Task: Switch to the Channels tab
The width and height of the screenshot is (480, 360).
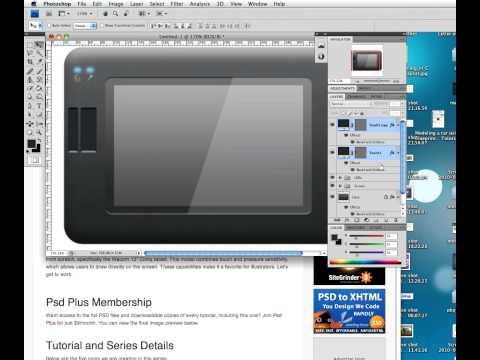Action: [x=356, y=97]
